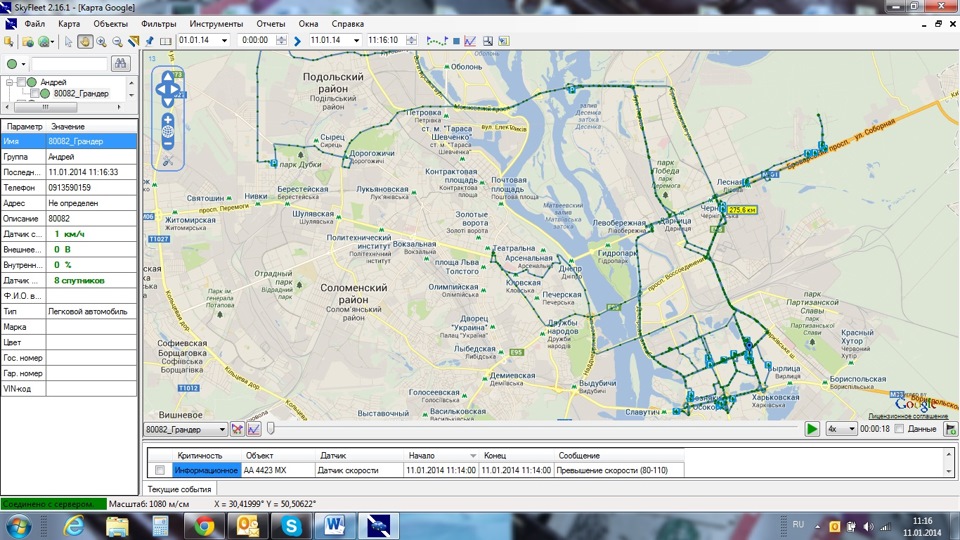Click the folder with globe icon

[28, 41]
